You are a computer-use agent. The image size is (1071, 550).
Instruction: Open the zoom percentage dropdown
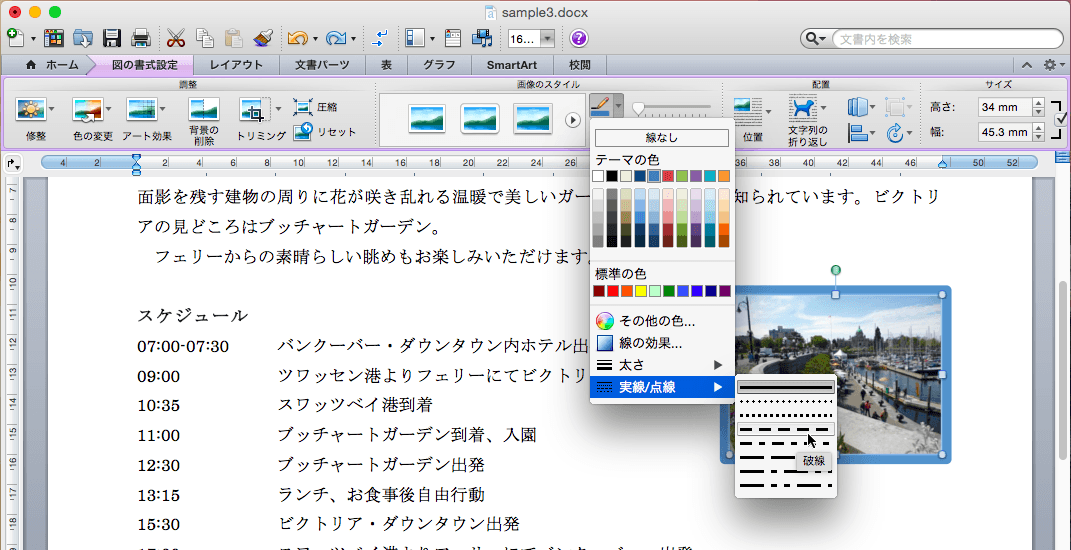tap(549, 39)
